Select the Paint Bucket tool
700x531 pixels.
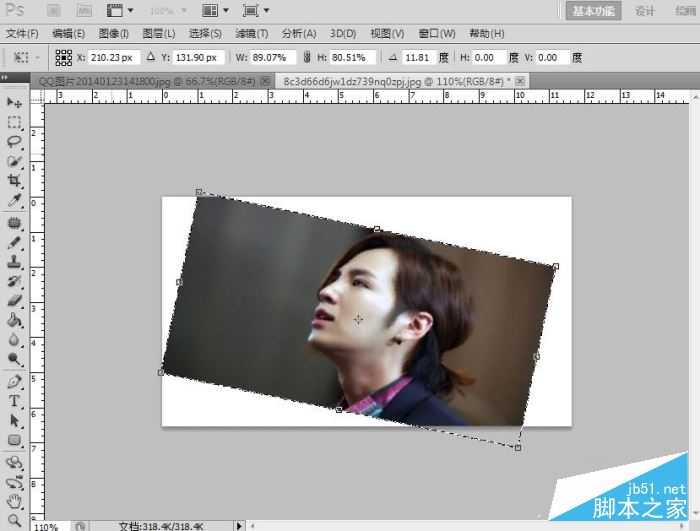14,321
